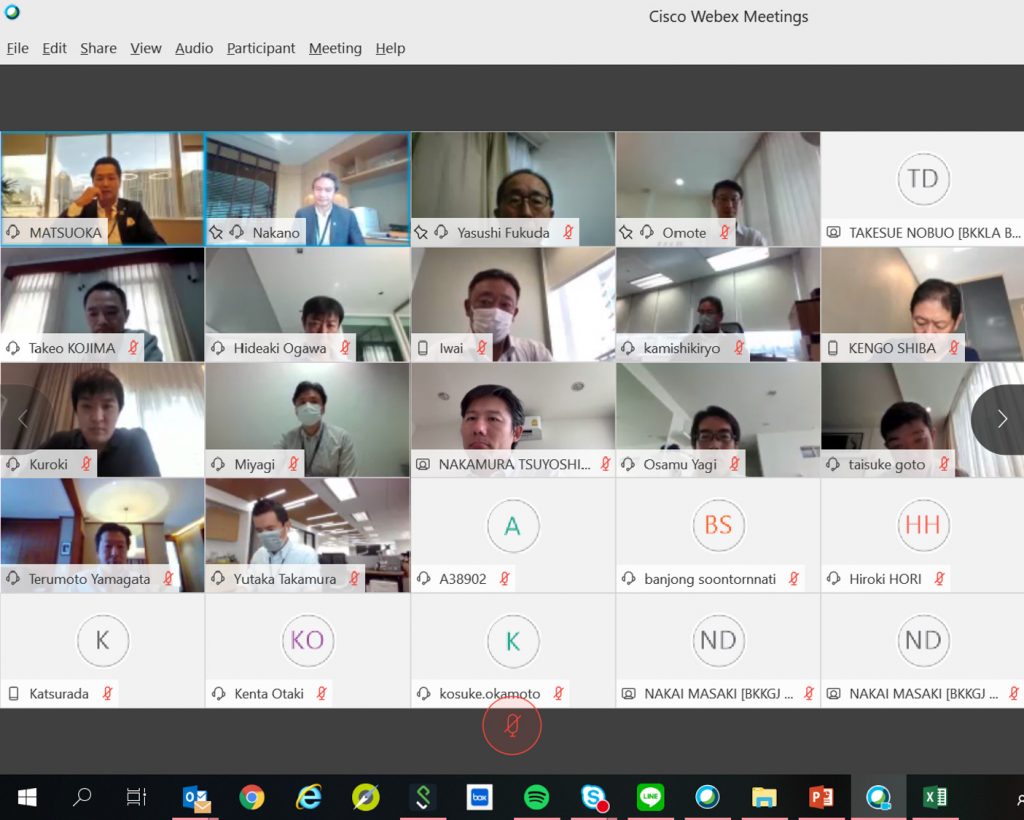Open the Audio menu

[194, 48]
